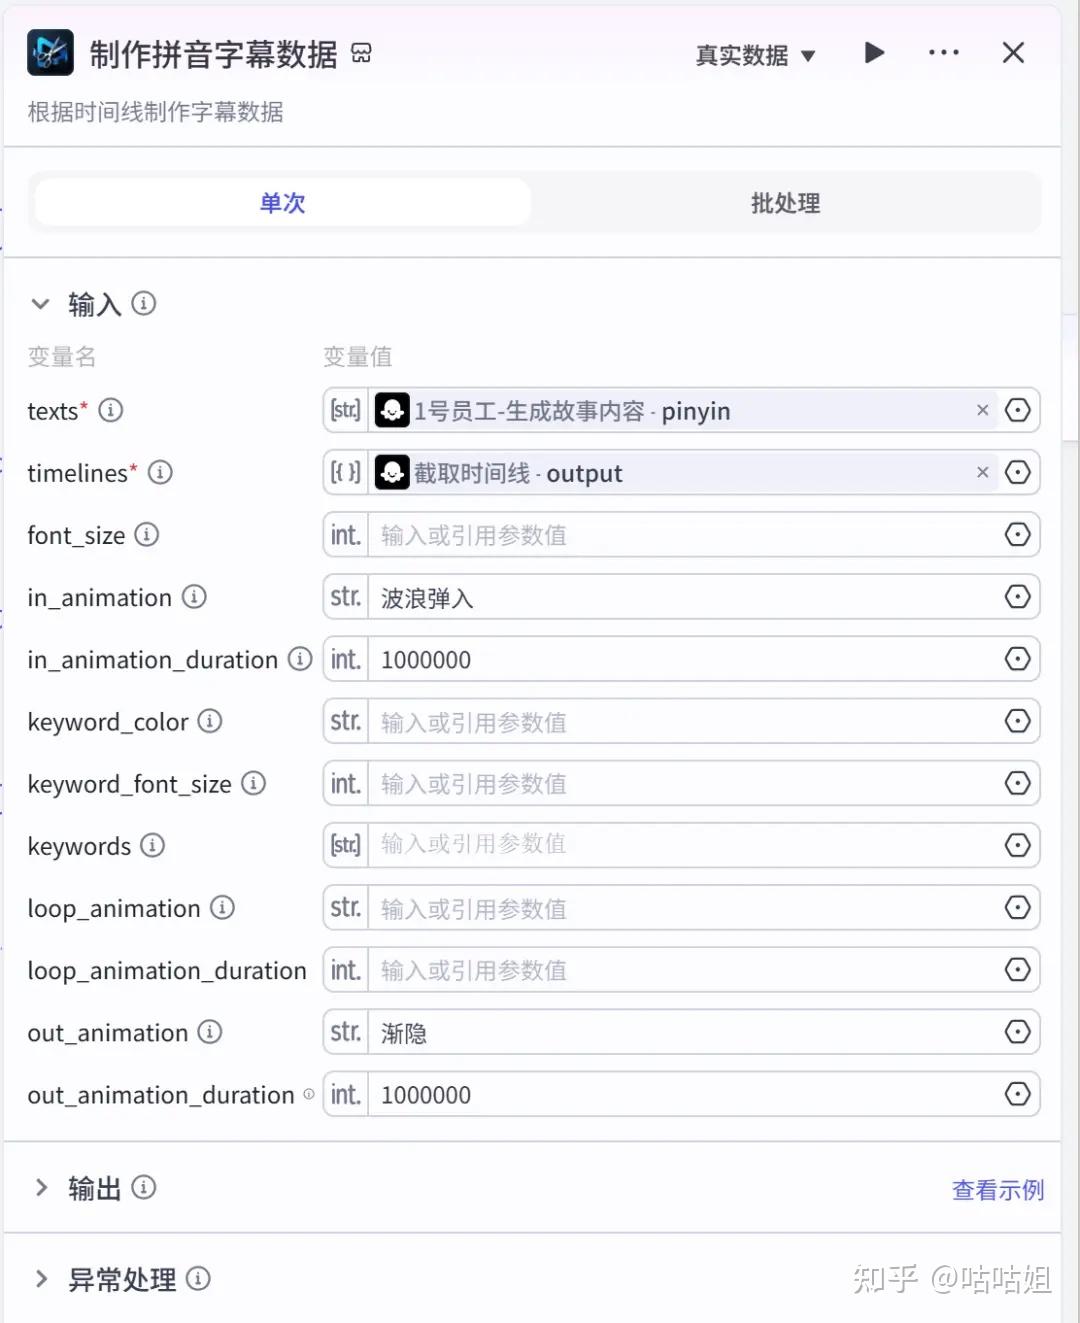Screen dimensions: 1080x1323
Task: Click the node title edit icon
Action: (362, 54)
